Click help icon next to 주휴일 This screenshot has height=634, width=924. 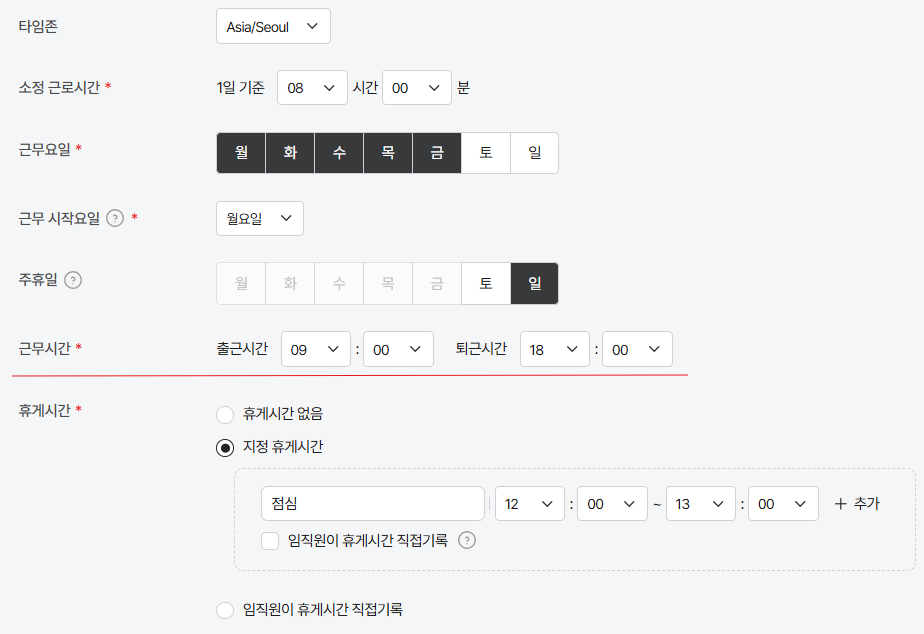tap(72, 280)
